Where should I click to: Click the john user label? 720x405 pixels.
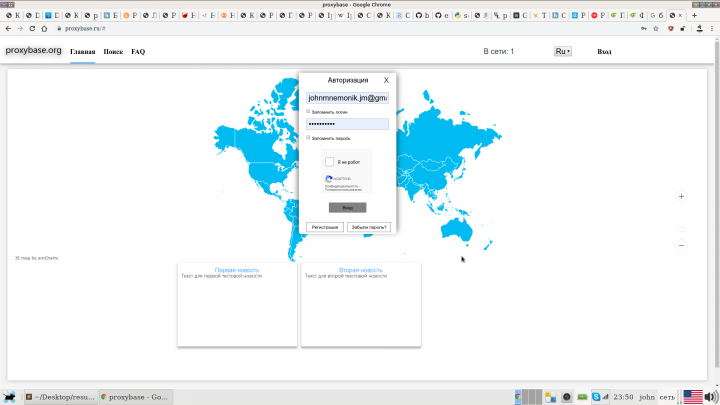click(x=647, y=397)
